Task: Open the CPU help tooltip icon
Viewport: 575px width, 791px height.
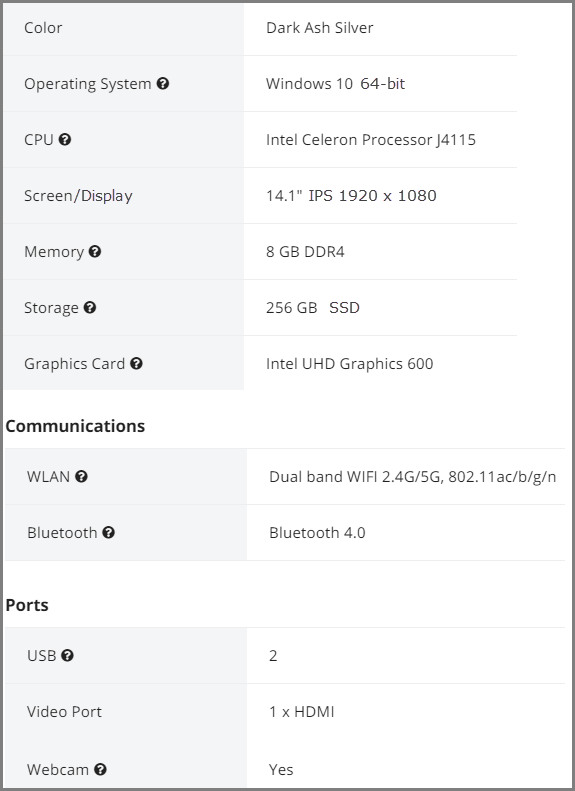Action: 65,139
